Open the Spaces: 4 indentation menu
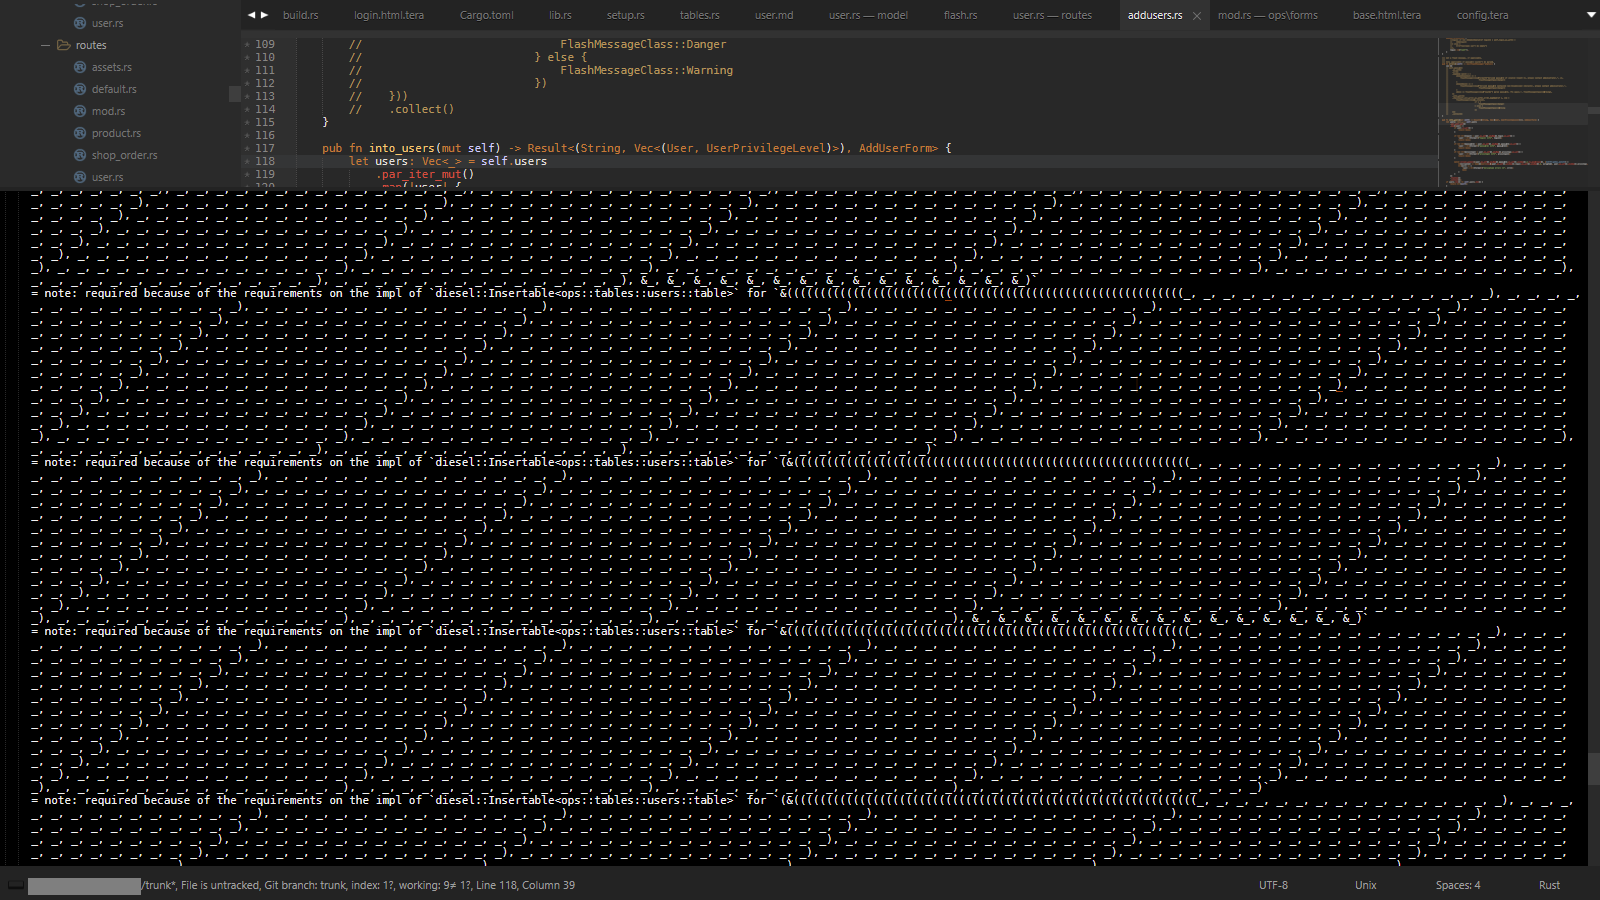The height and width of the screenshot is (900, 1600). (1457, 885)
